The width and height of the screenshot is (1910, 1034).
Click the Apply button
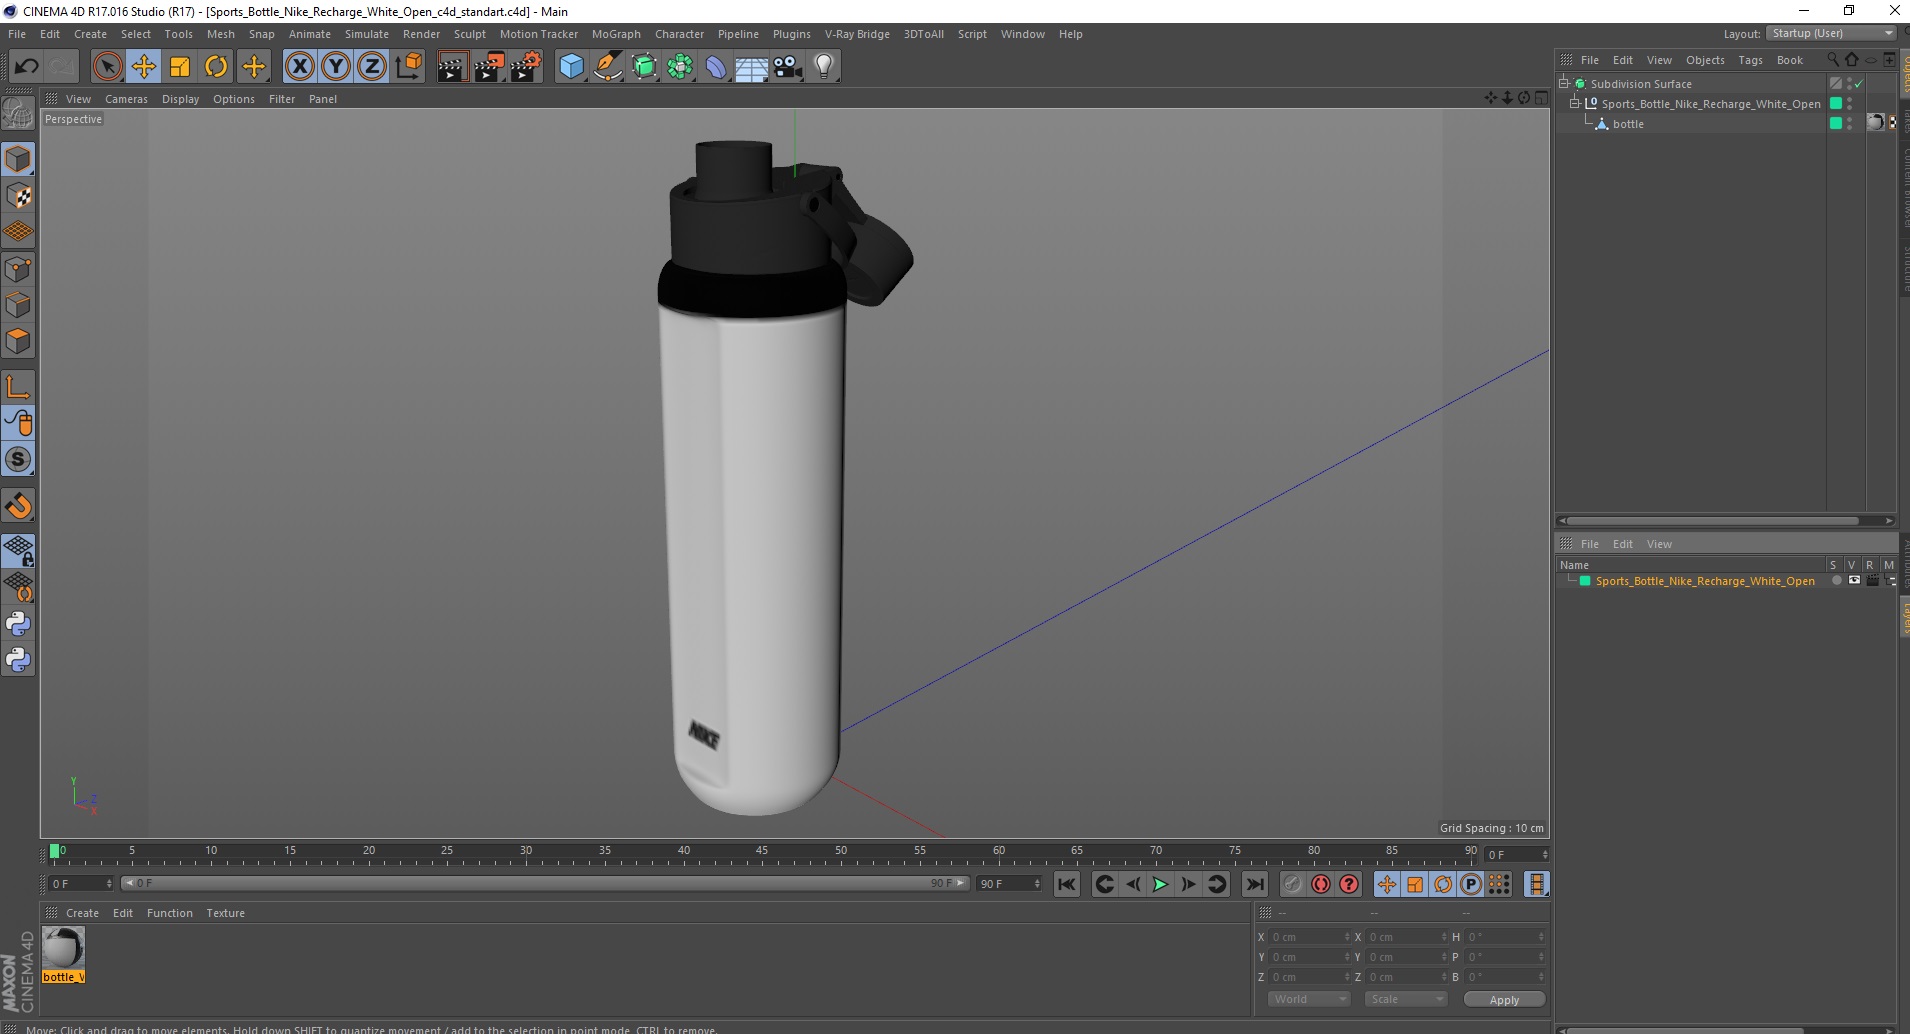pos(1504,999)
